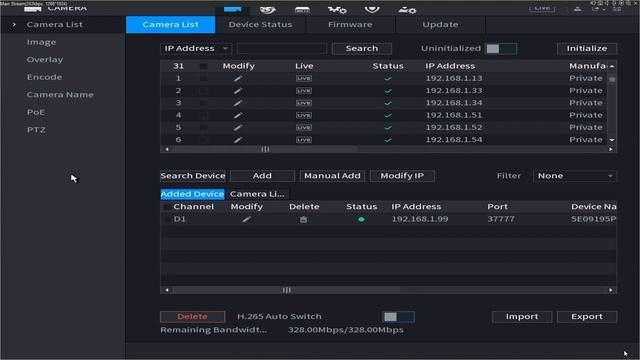Open the Security shield icon in top bar
Screen dimensions: 640x360
point(372,9)
